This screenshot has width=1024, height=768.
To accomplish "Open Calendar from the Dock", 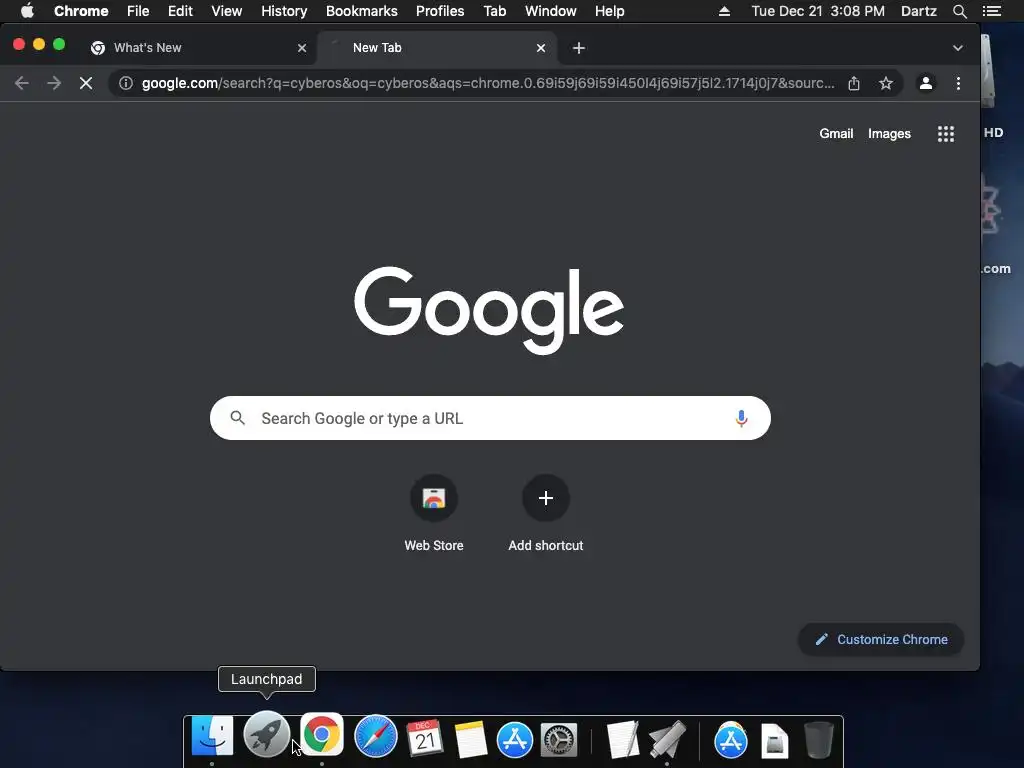I will coord(425,738).
